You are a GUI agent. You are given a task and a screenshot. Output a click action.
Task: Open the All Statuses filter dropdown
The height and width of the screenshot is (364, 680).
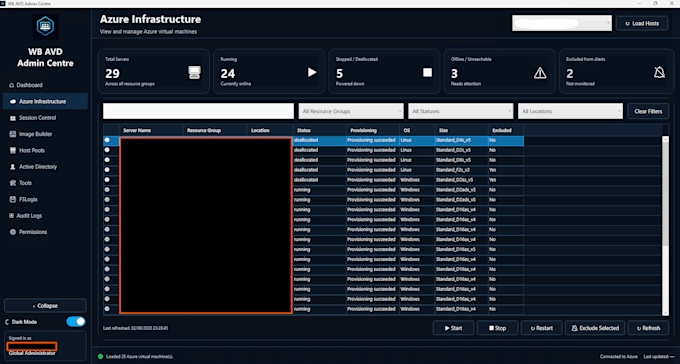[461, 111]
